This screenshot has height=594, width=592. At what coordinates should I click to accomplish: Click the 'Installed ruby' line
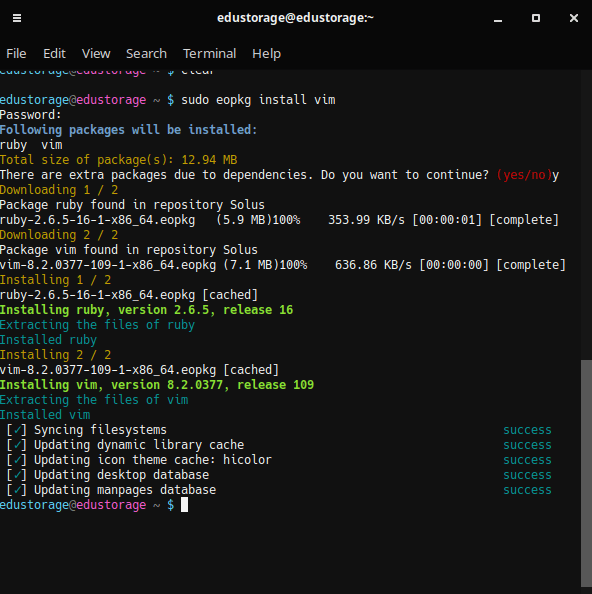tap(48, 340)
